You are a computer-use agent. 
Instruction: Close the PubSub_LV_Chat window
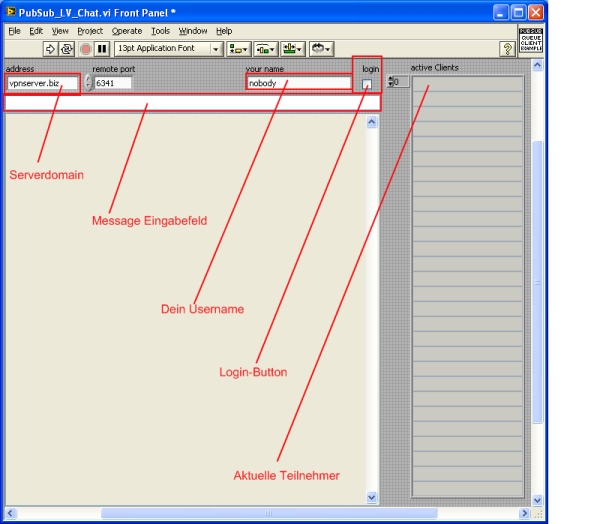[x=536, y=12]
